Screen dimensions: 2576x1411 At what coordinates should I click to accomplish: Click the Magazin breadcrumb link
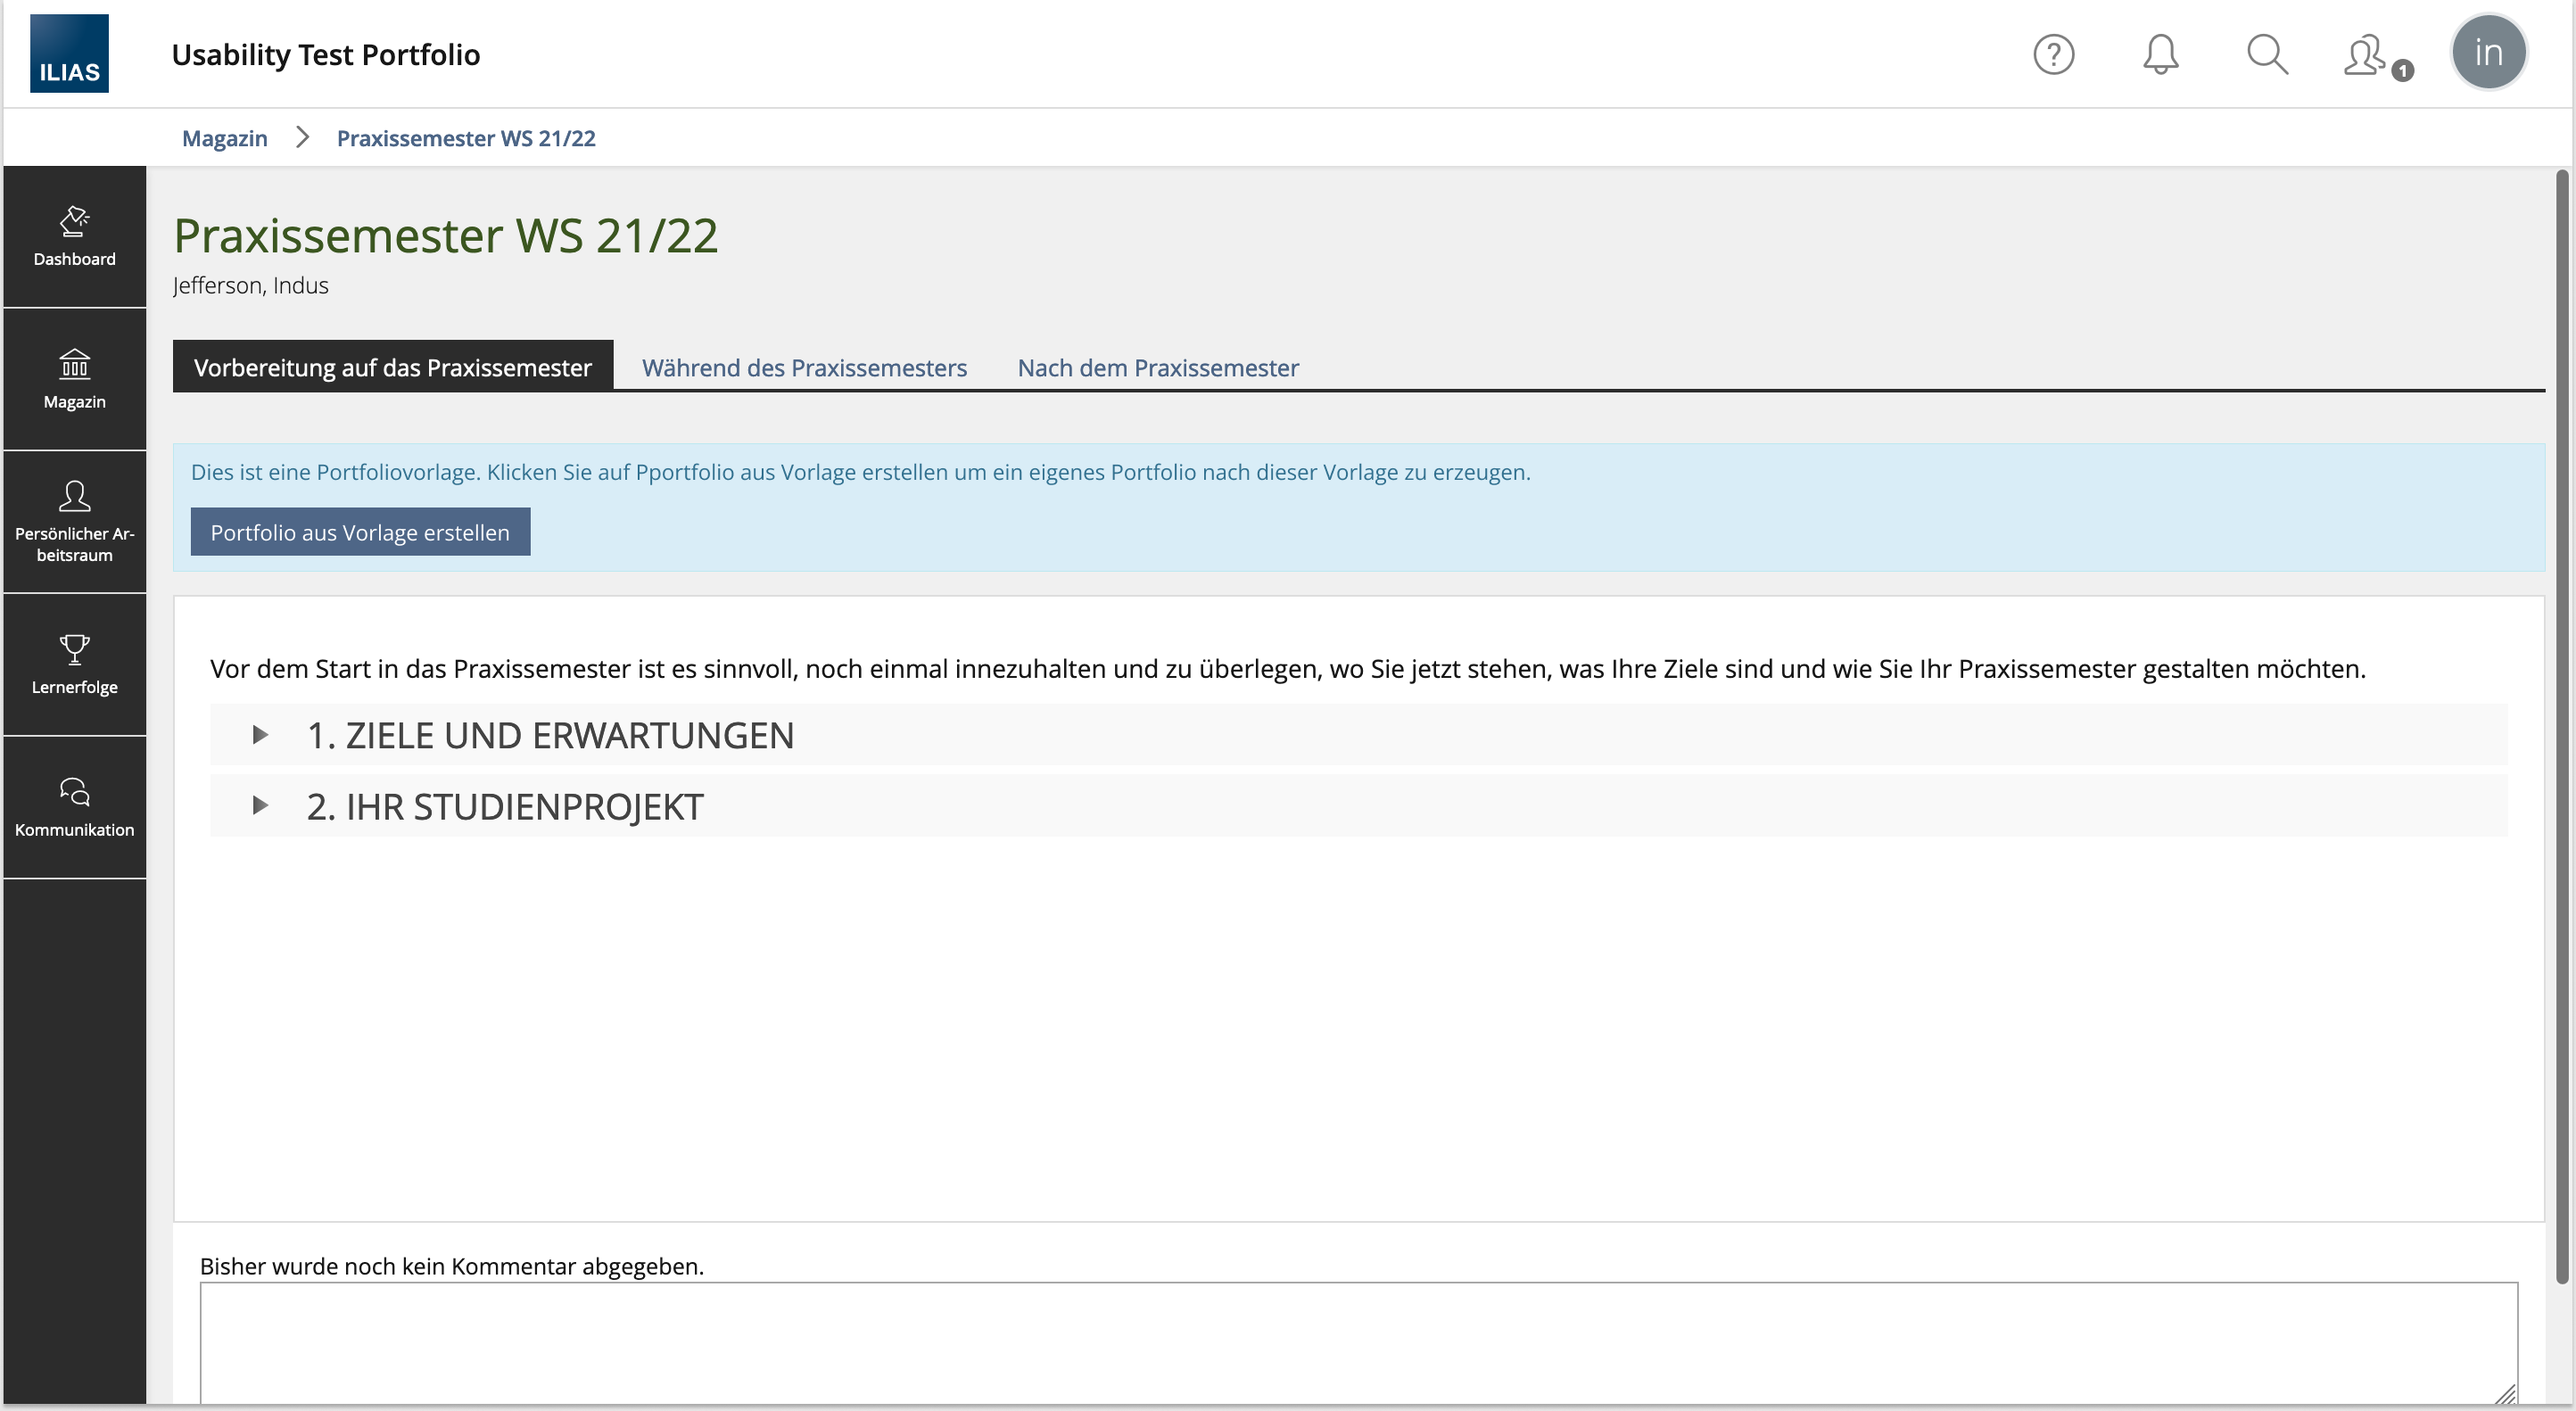[224, 138]
